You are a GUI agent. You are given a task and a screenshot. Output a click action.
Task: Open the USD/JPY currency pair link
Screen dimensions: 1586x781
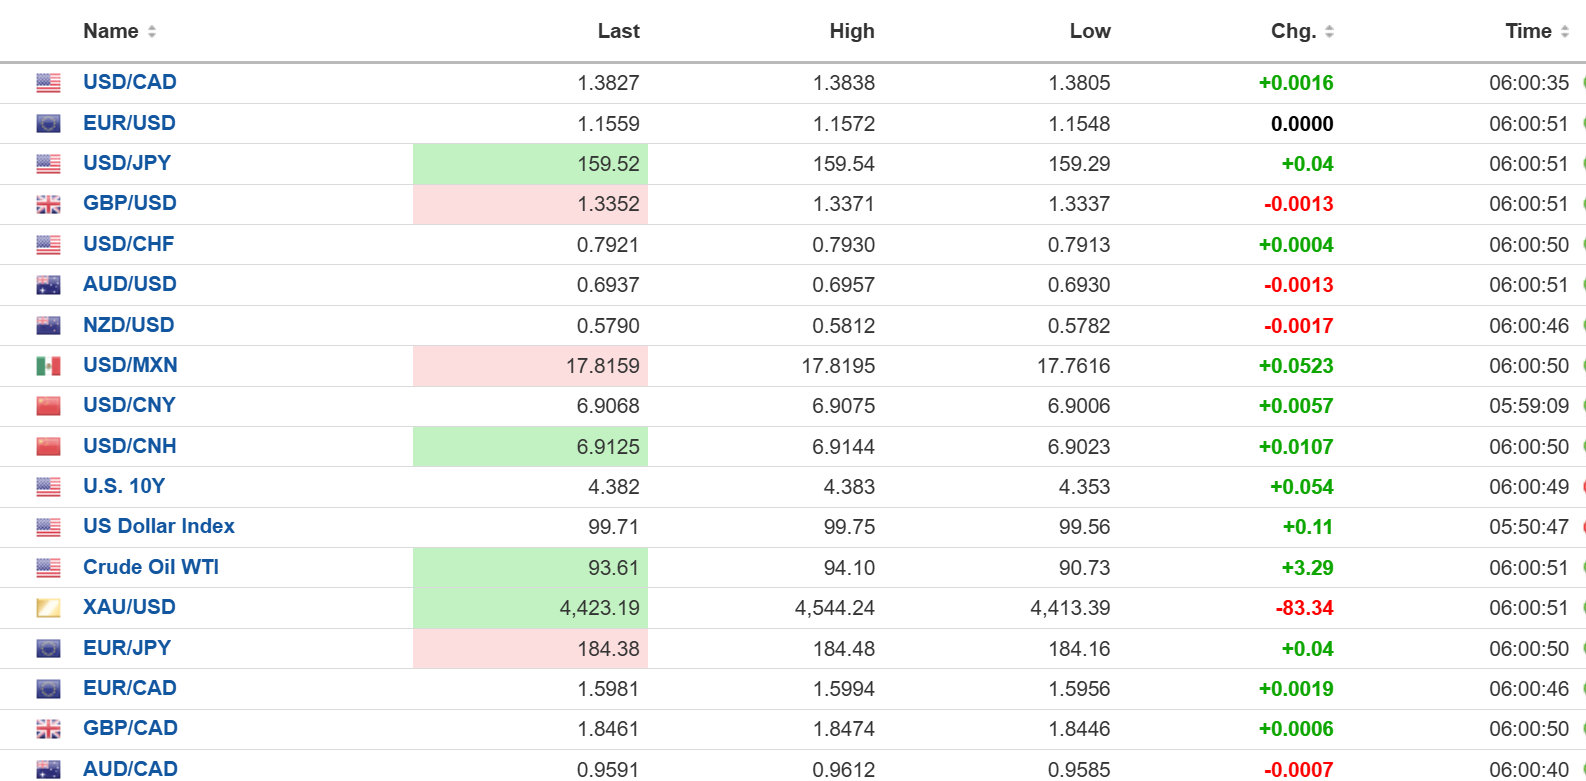(x=127, y=163)
